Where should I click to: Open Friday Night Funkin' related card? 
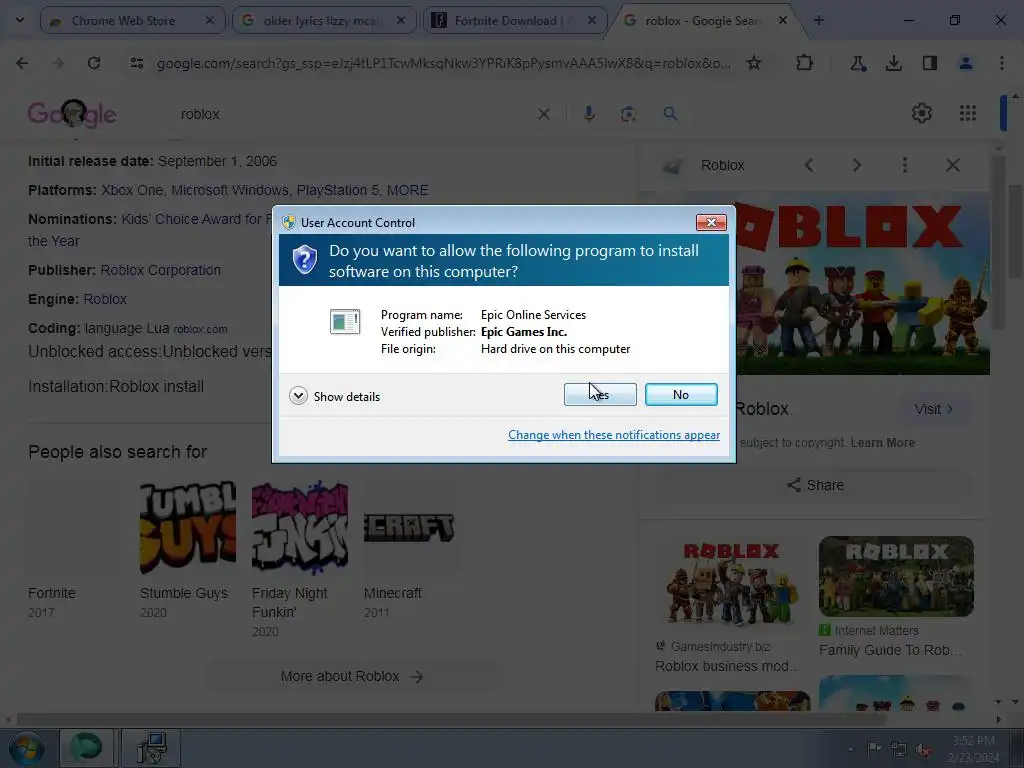300,560
